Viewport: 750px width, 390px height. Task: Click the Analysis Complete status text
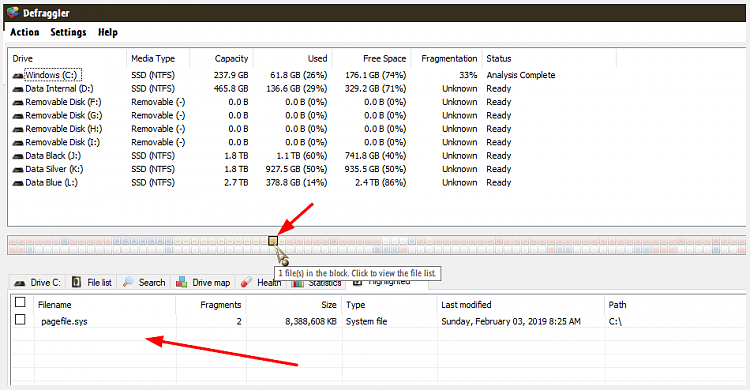(x=521, y=75)
